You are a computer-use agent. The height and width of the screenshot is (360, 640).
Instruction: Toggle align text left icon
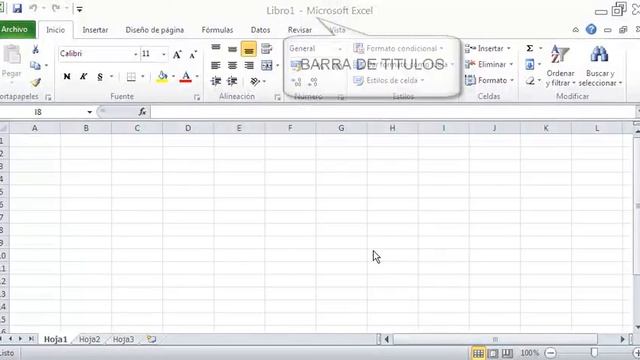tap(216, 65)
